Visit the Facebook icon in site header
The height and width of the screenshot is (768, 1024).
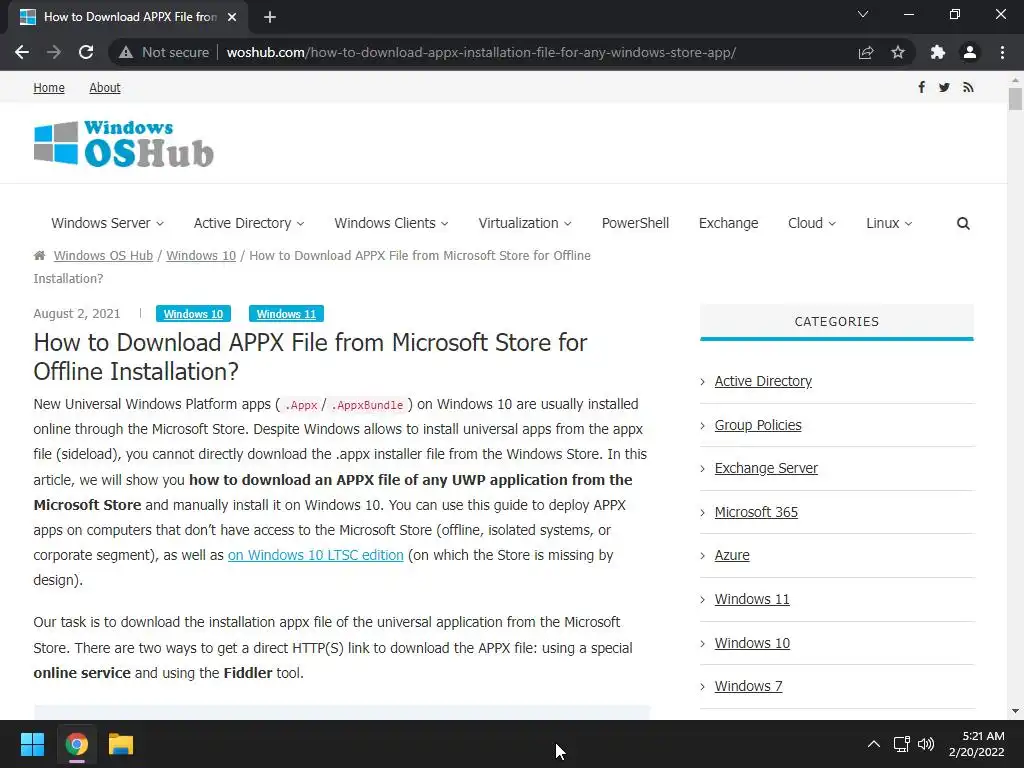[x=921, y=87]
